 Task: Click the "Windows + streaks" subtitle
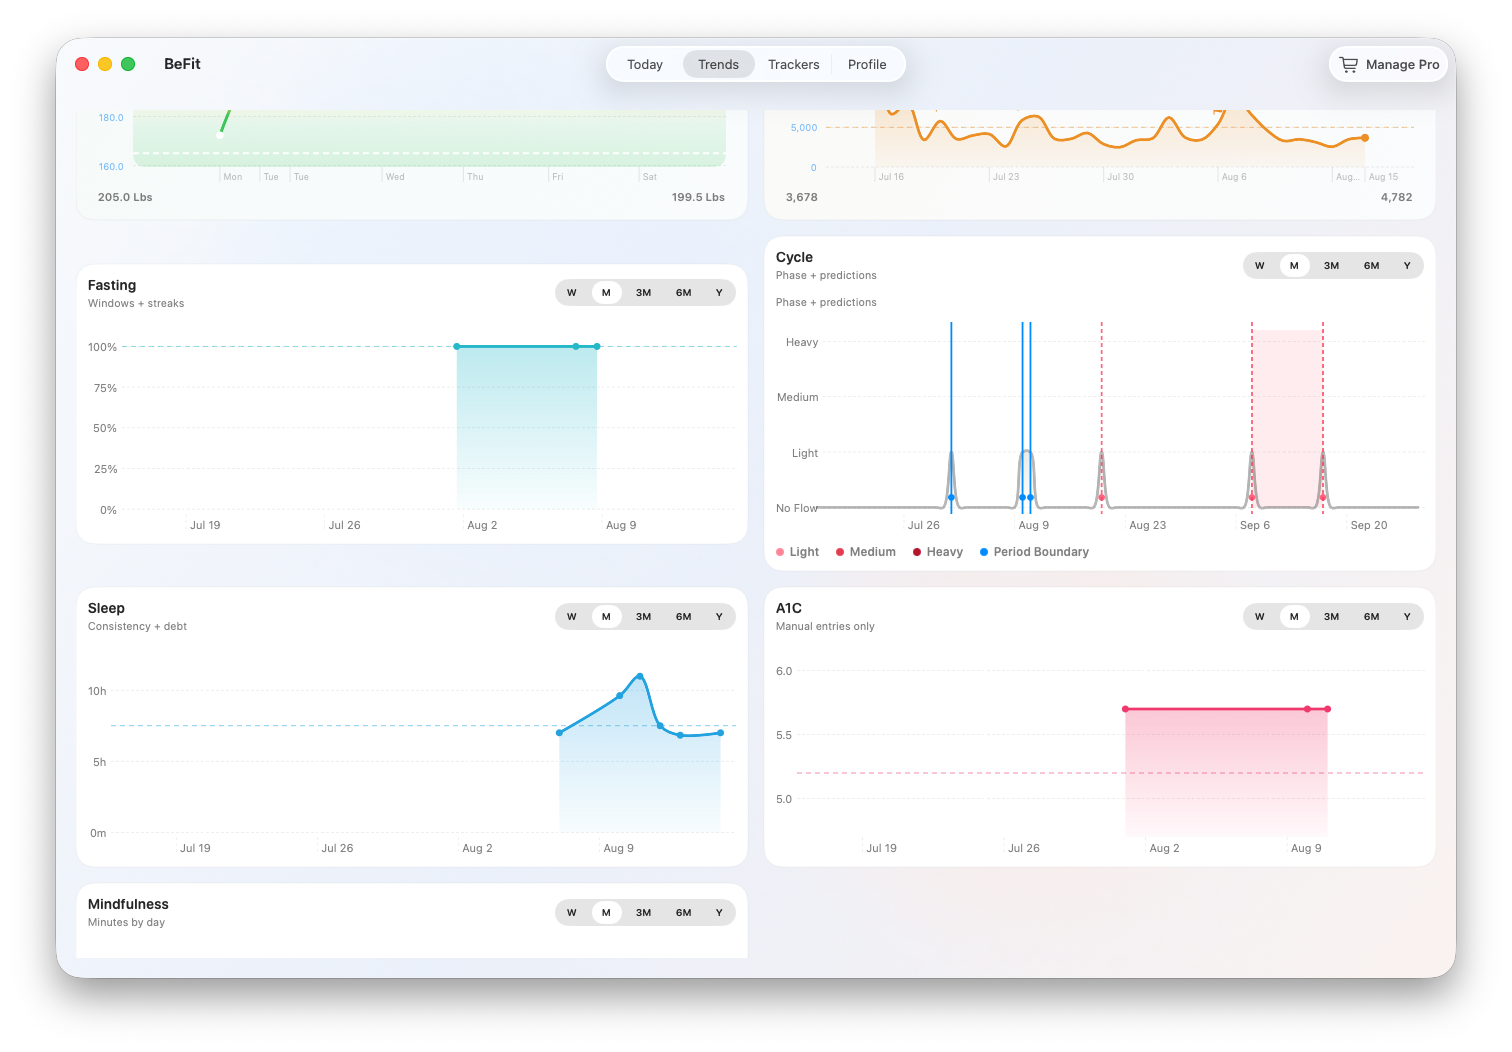coord(136,304)
